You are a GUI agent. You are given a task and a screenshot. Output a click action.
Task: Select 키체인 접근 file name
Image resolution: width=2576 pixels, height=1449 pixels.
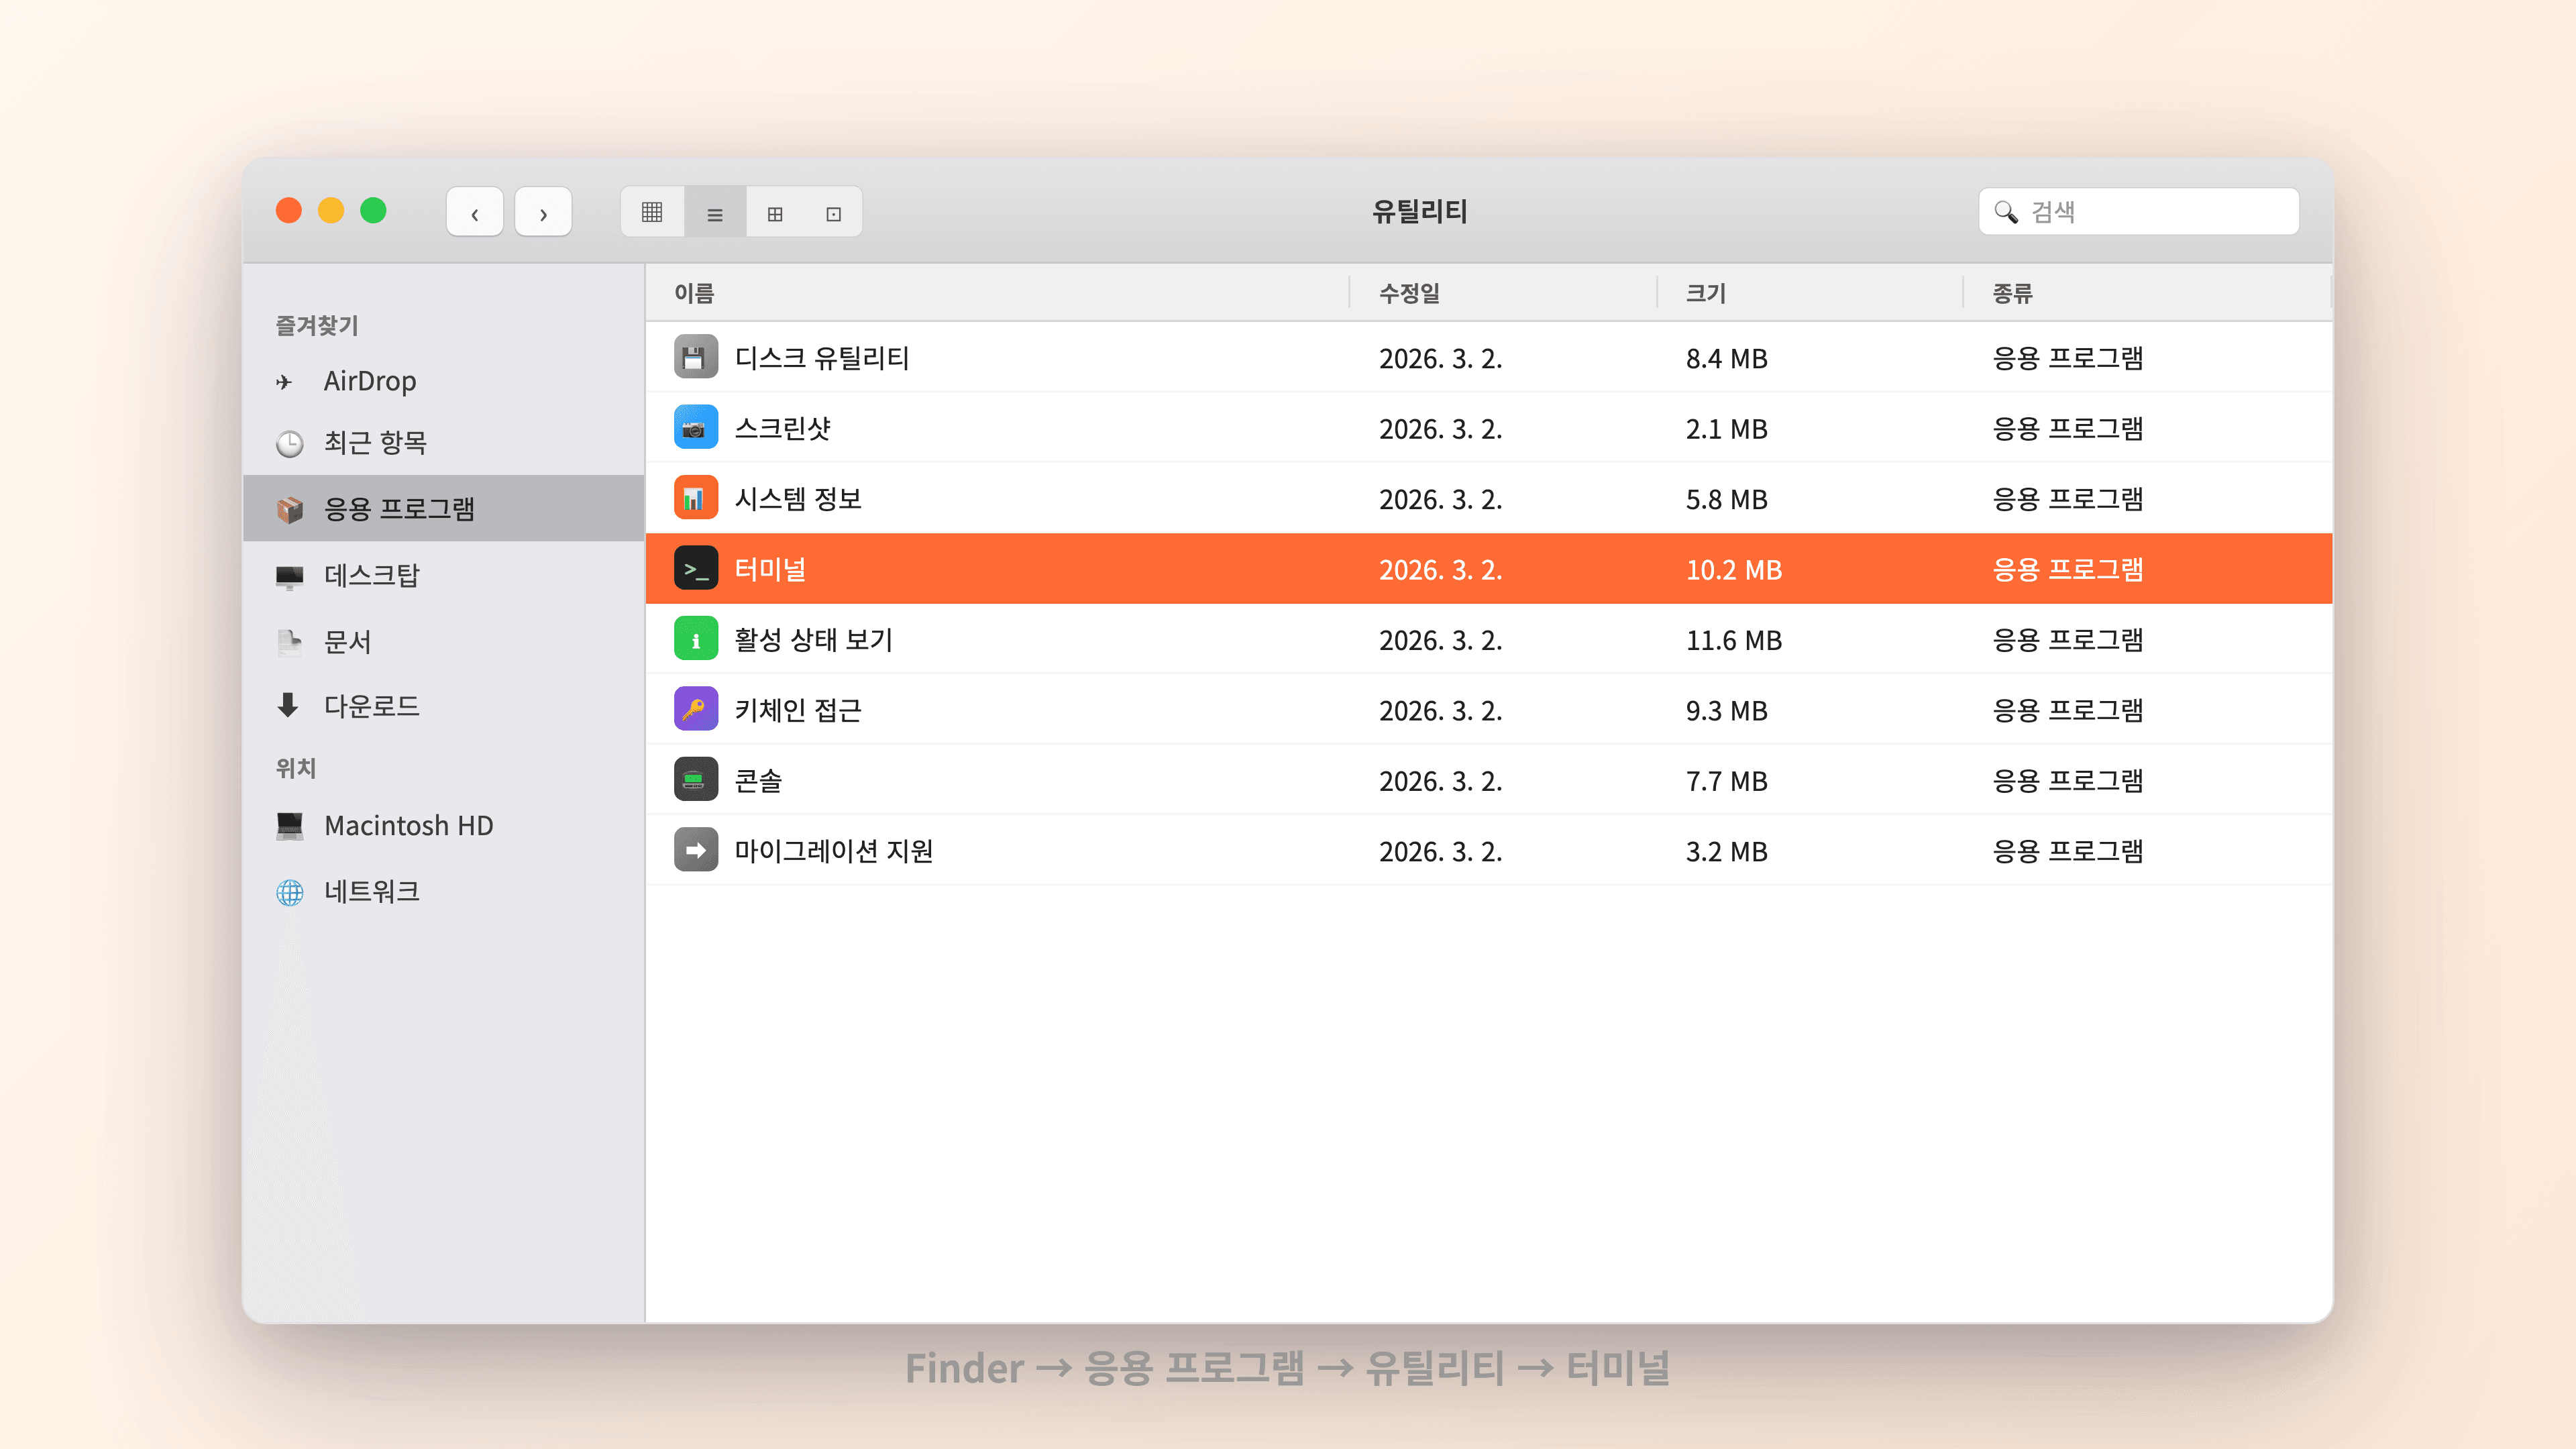coord(798,710)
